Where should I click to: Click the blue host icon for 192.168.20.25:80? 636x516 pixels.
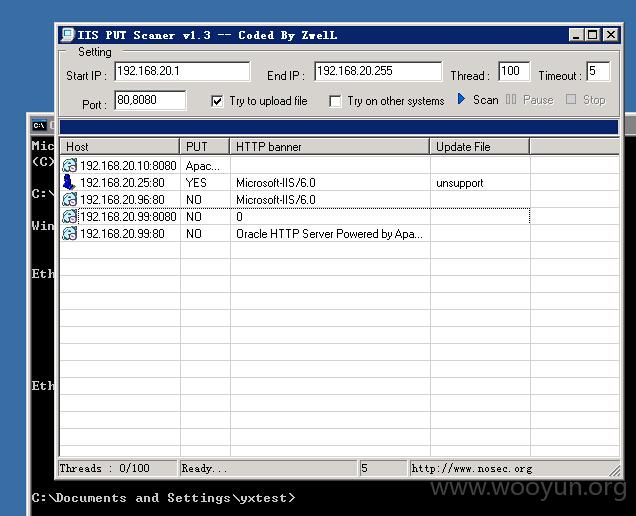69,183
